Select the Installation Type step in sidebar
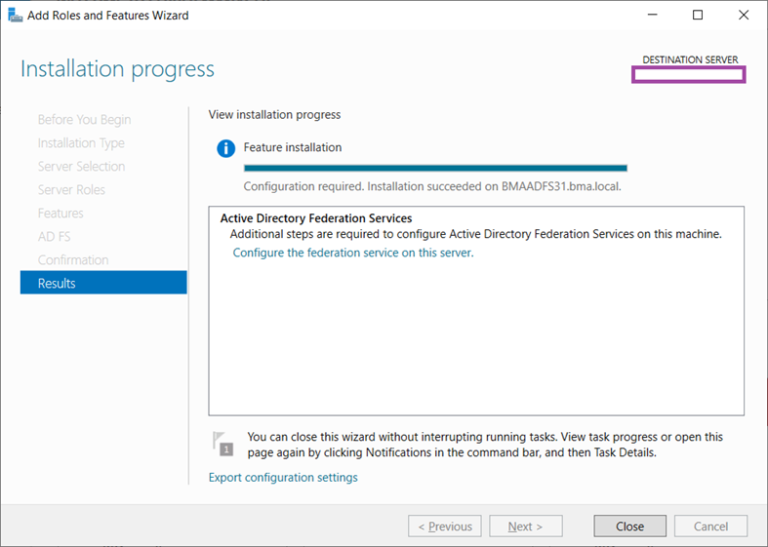The image size is (768, 547). (81, 143)
